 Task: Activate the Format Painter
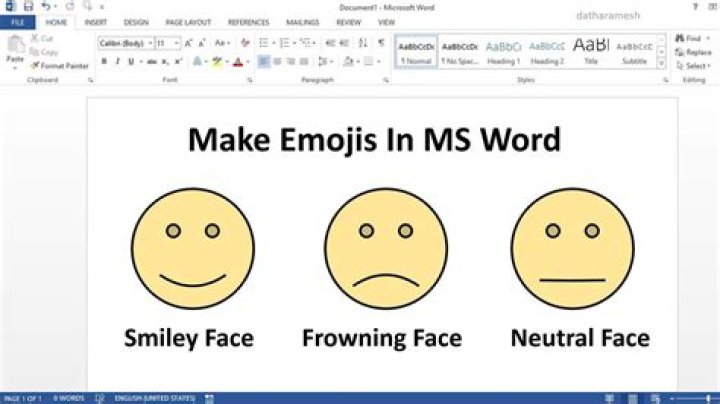tap(60, 66)
